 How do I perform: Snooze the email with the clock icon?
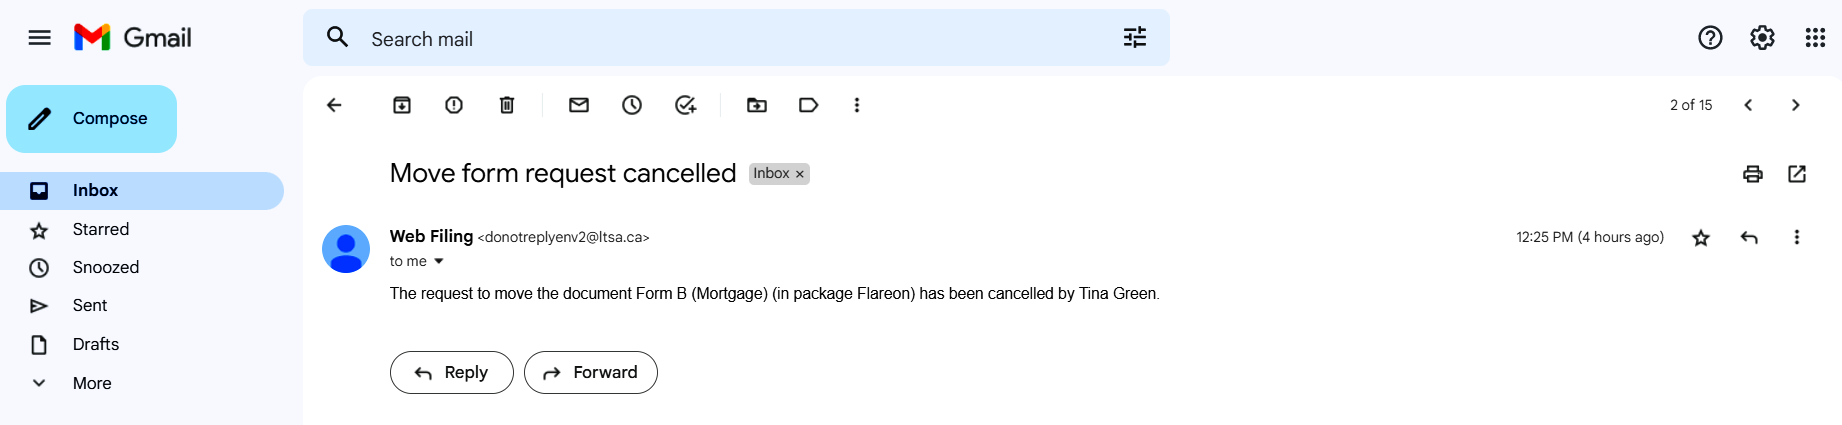[x=632, y=105]
